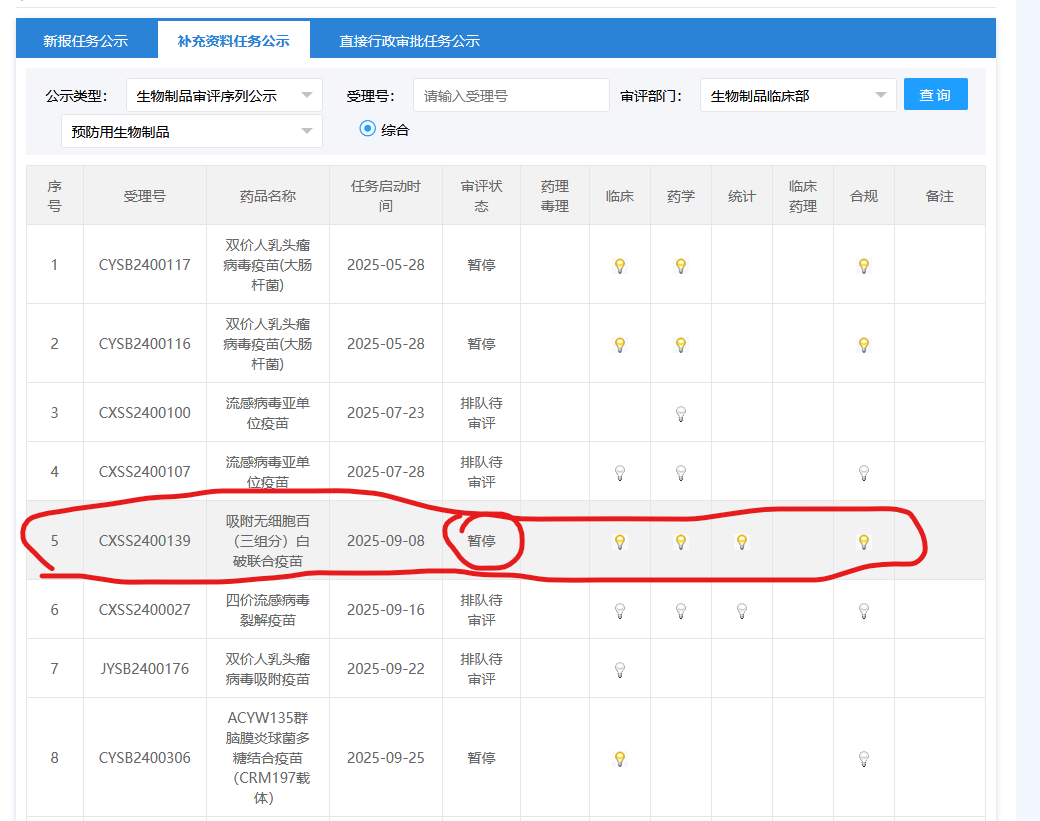Click the 任务启动时间 column header
Screen dimensions: 1040x821
tap(385, 196)
